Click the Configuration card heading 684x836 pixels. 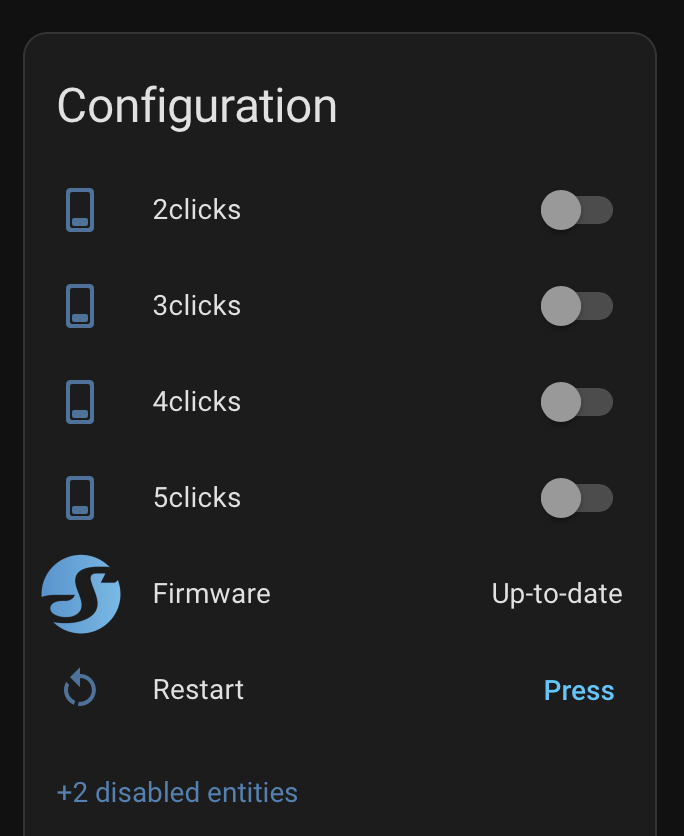pyautogui.click(x=197, y=106)
